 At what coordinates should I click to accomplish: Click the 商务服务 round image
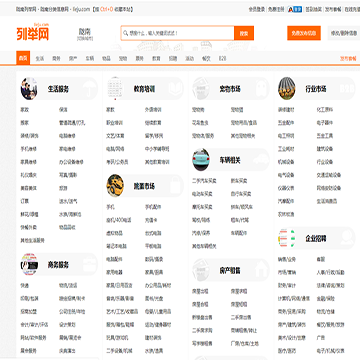click(29, 264)
